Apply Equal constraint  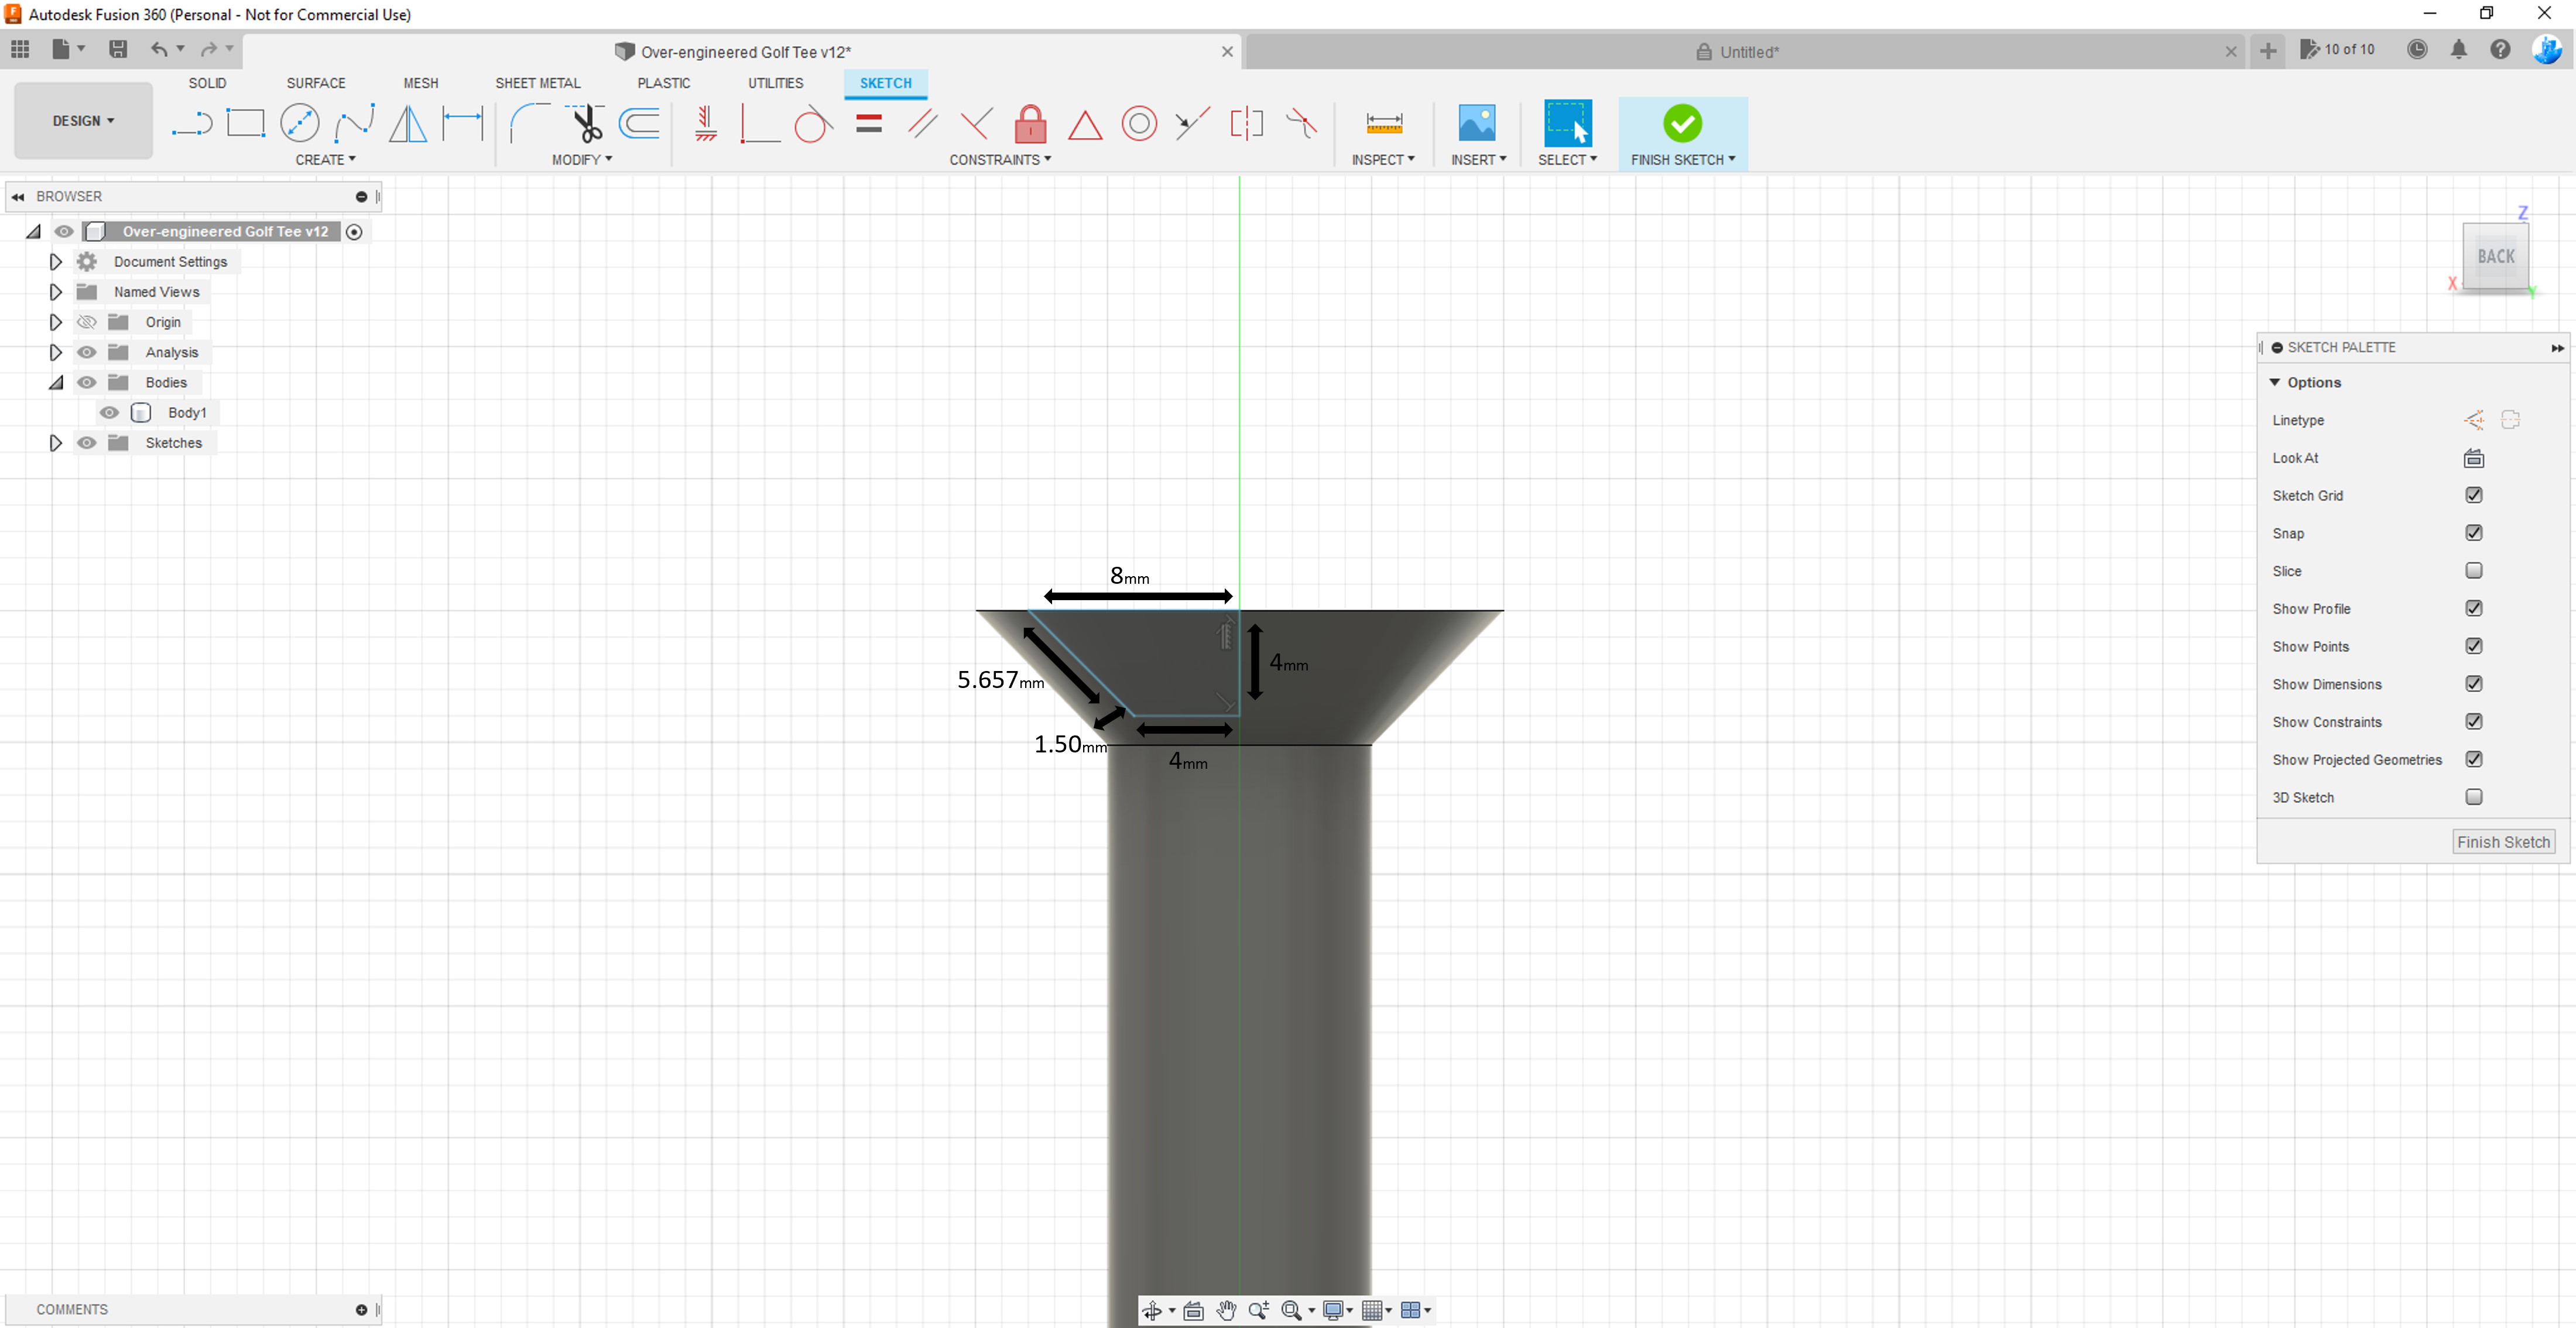pyautogui.click(x=869, y=123)
